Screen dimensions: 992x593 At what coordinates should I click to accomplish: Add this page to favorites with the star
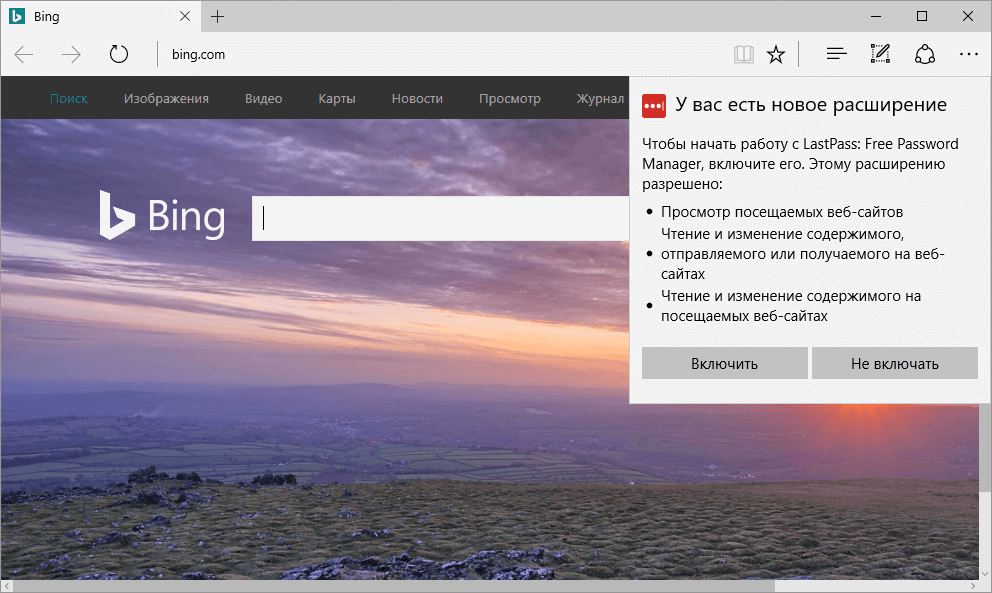[x=776, y=54]
